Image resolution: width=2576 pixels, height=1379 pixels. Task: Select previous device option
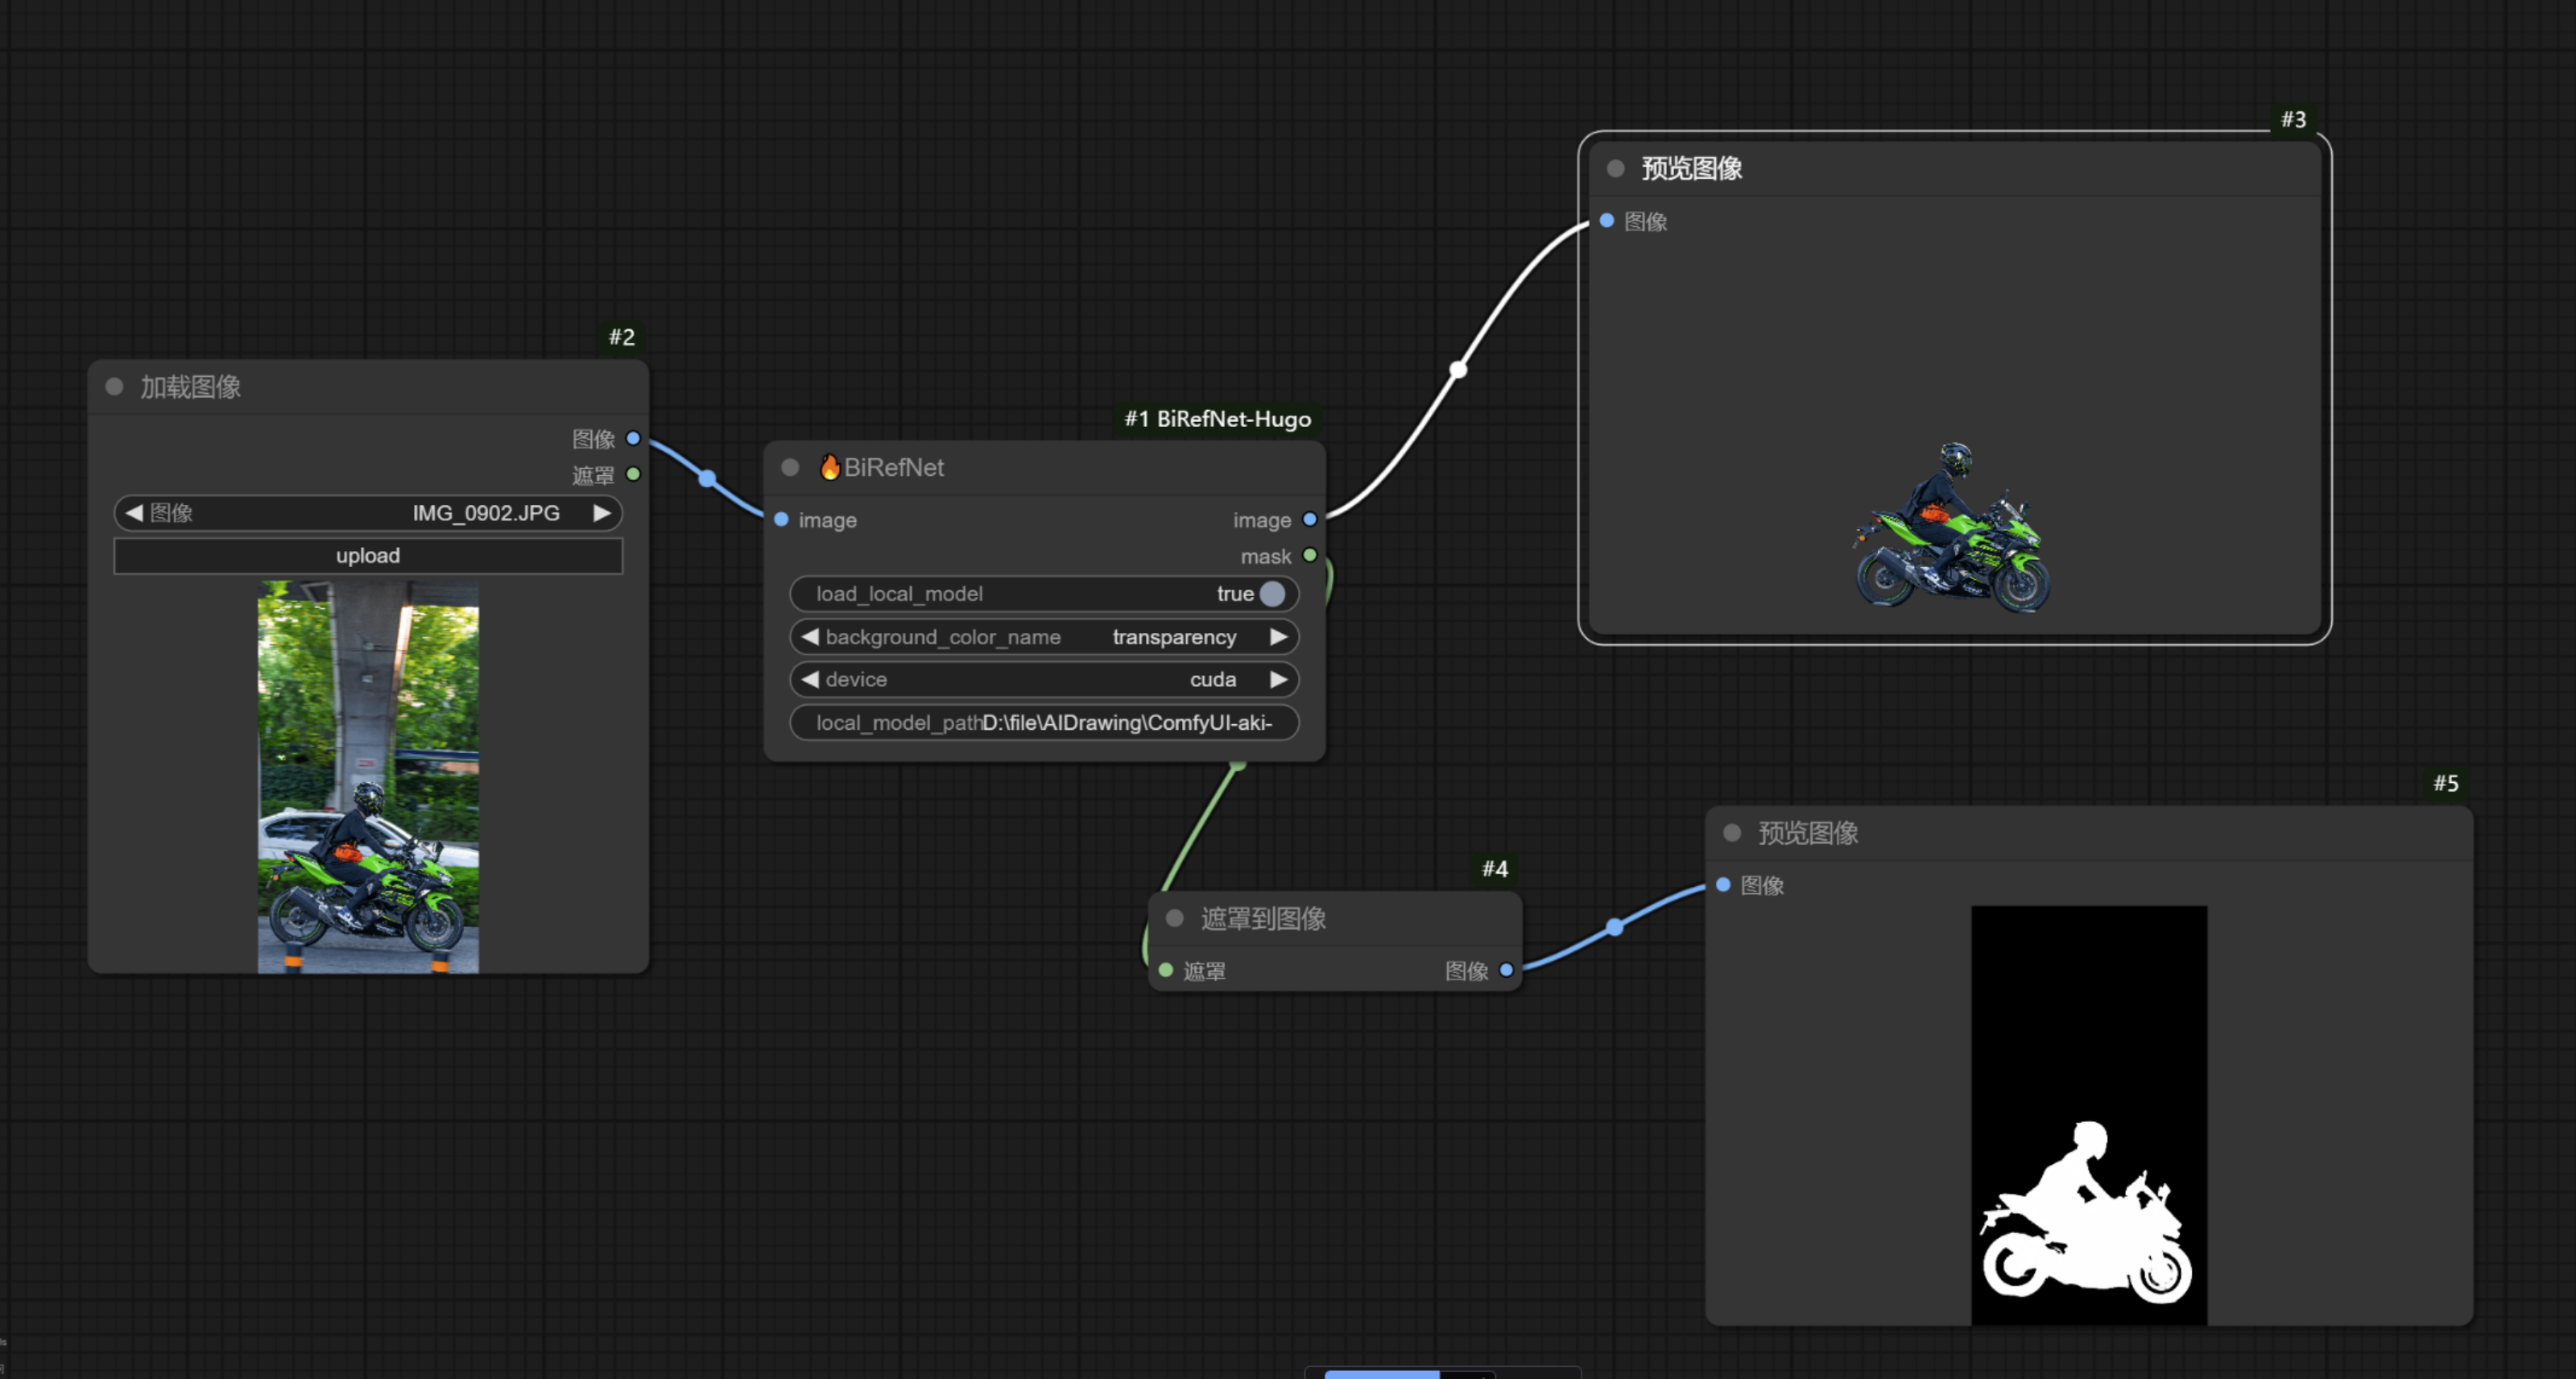pyautogui.click(x=811, y=680)
